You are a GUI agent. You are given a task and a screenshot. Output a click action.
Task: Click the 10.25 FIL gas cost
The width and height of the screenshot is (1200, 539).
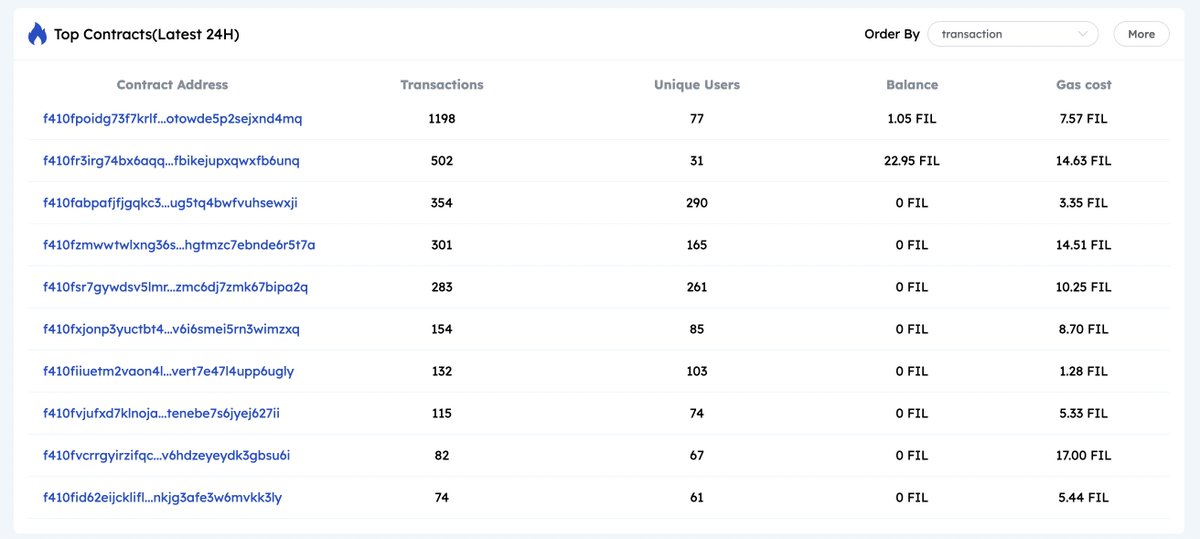tap(1084, 287)
